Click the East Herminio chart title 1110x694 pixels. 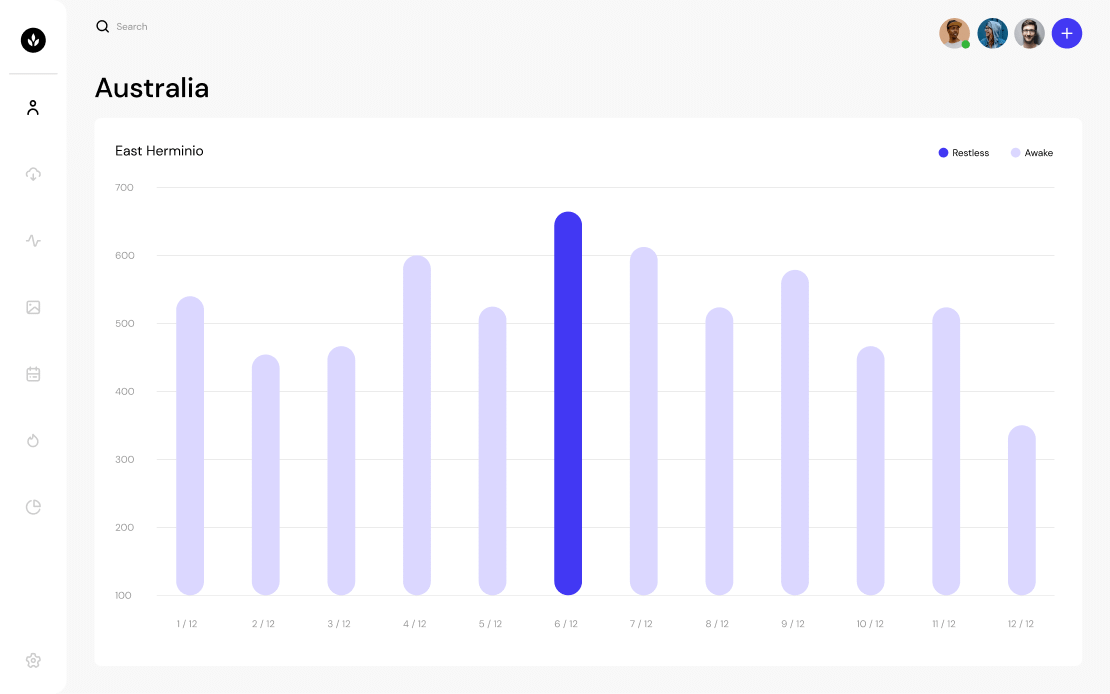point(159,151)
